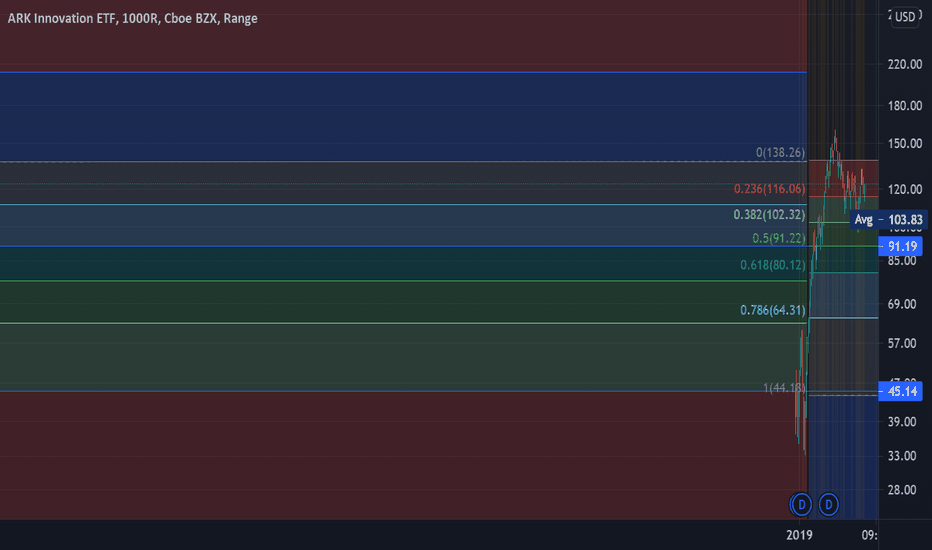Viewport: 932px width, 550px height.
Task: Select the 0.786(64.31) Fibonacci level label
Action: click(773, 310)
